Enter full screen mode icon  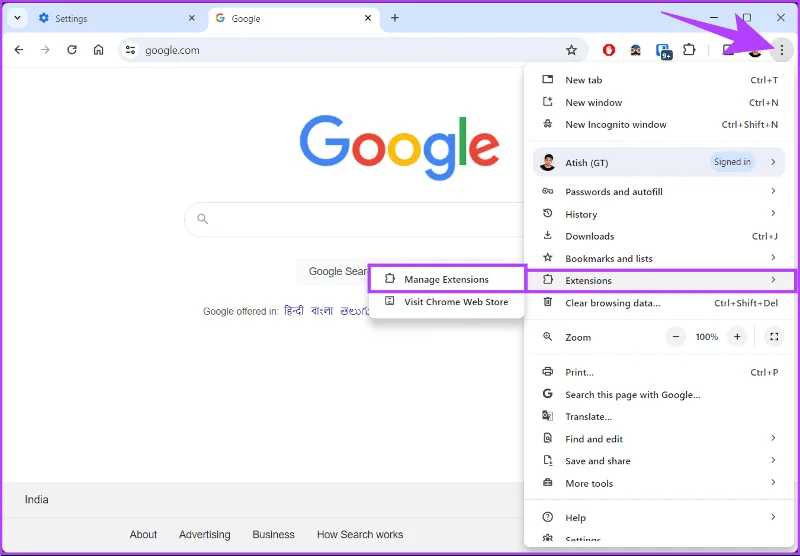(x=774, y=337)
